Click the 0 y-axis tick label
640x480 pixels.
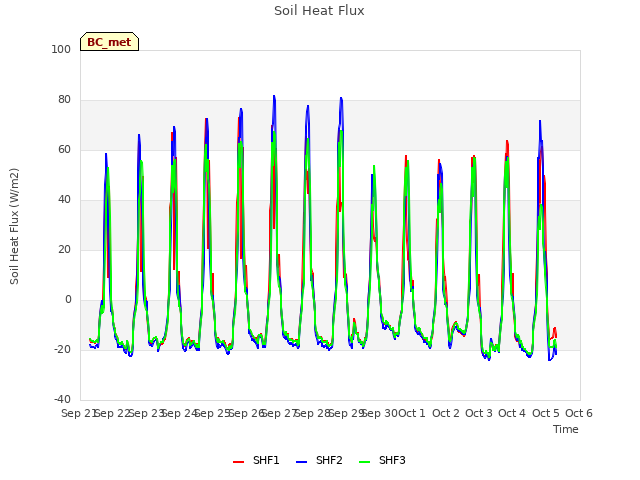point(68,300)
